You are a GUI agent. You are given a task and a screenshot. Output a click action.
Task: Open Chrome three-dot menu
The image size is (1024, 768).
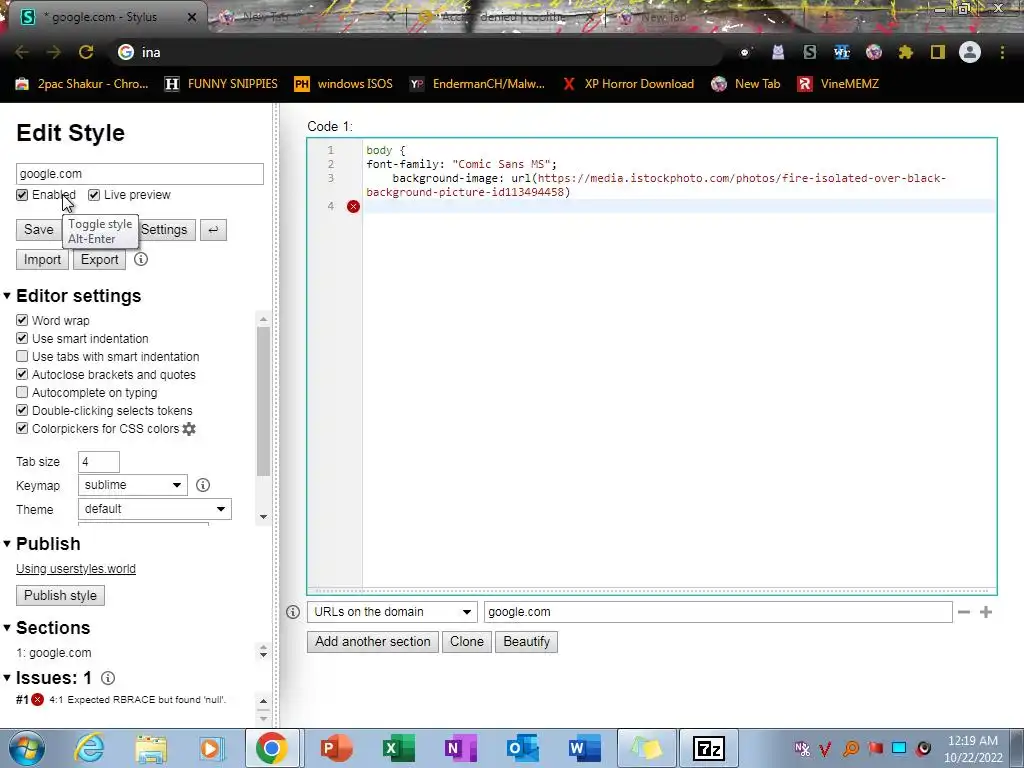click(x=1002, y=52)
